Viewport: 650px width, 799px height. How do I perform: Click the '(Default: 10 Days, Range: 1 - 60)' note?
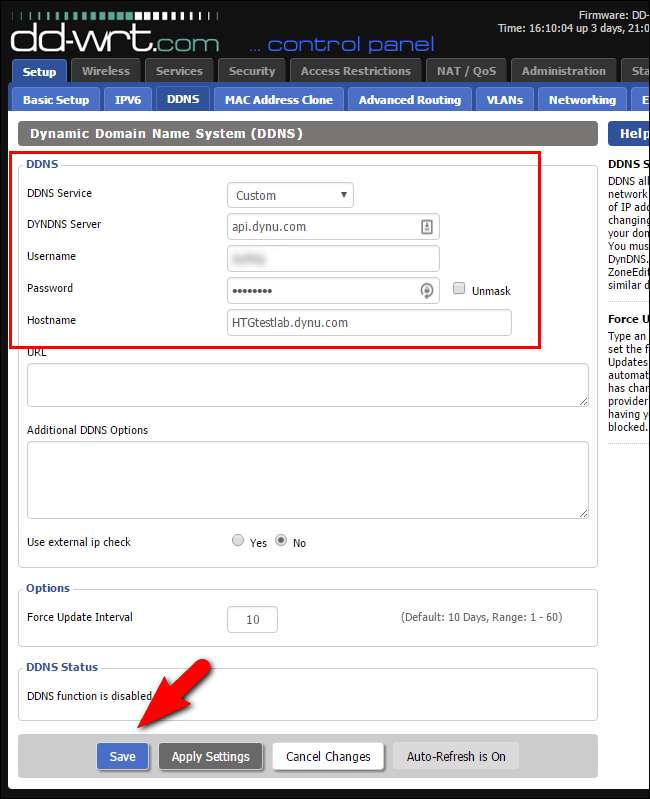point(481,618)
